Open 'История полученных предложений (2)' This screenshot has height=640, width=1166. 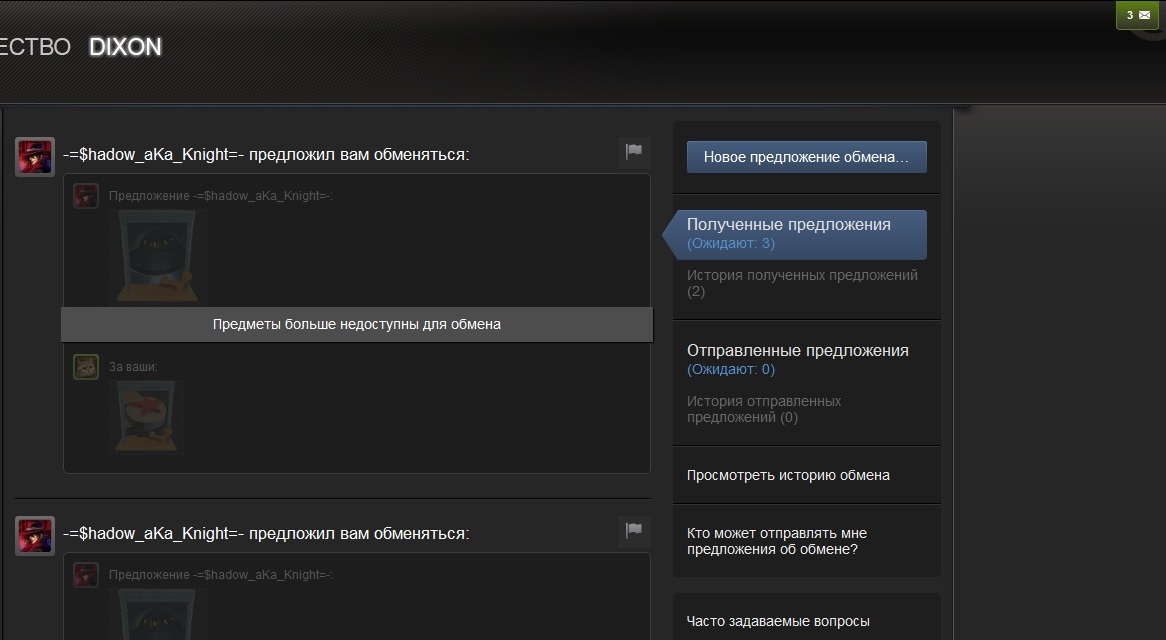[802, 283]
